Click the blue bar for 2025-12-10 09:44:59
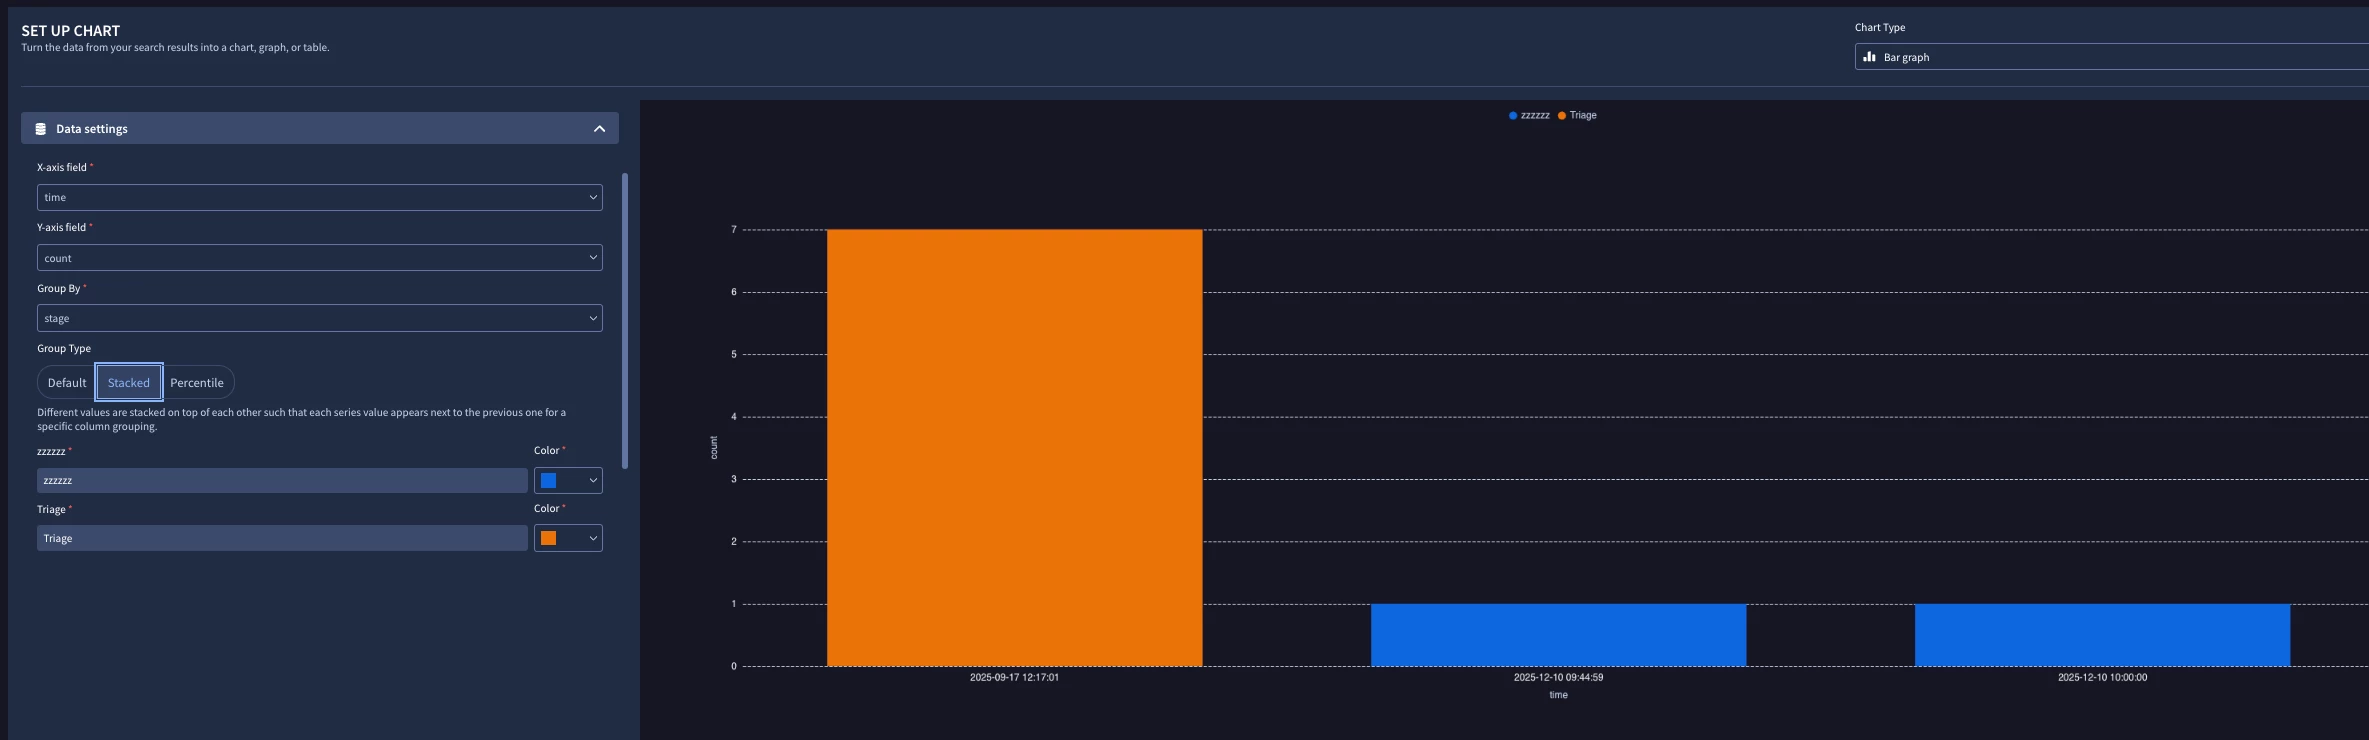 [1558, 635]
